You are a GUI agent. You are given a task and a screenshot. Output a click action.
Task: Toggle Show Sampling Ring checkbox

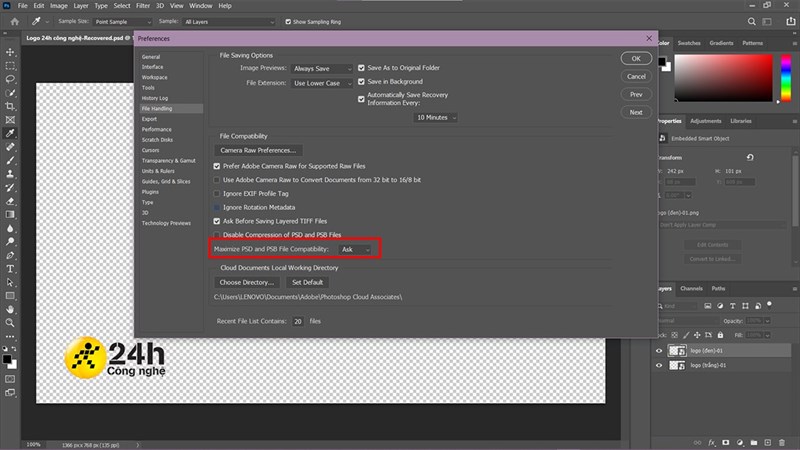click(288, 22)
